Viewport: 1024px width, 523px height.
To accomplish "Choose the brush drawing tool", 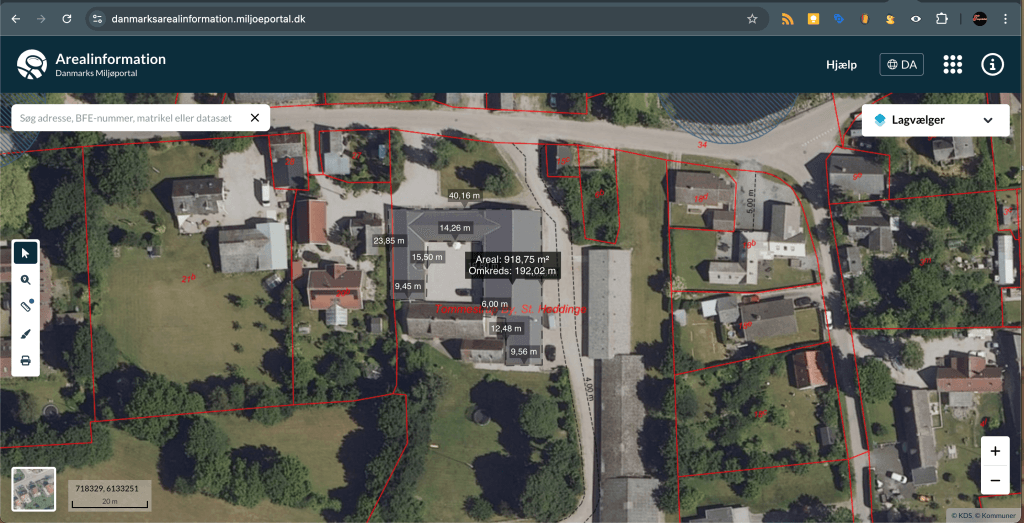I will [x=26, y=333].
